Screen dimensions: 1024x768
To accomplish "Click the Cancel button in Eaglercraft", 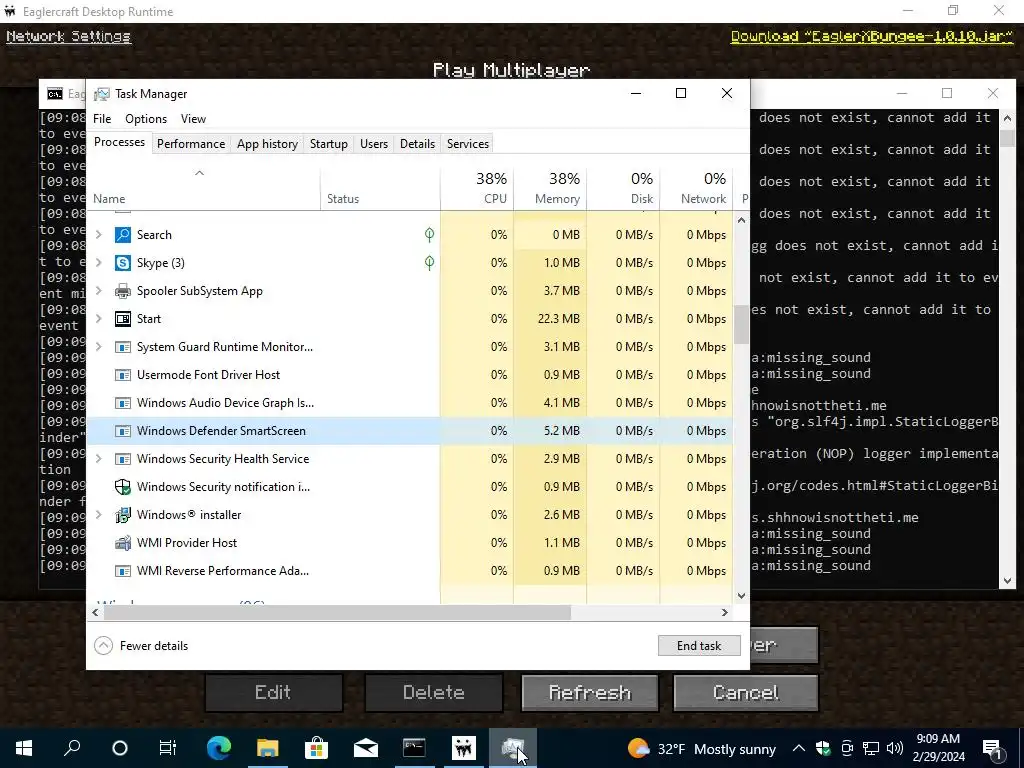I will click(745, 692).
